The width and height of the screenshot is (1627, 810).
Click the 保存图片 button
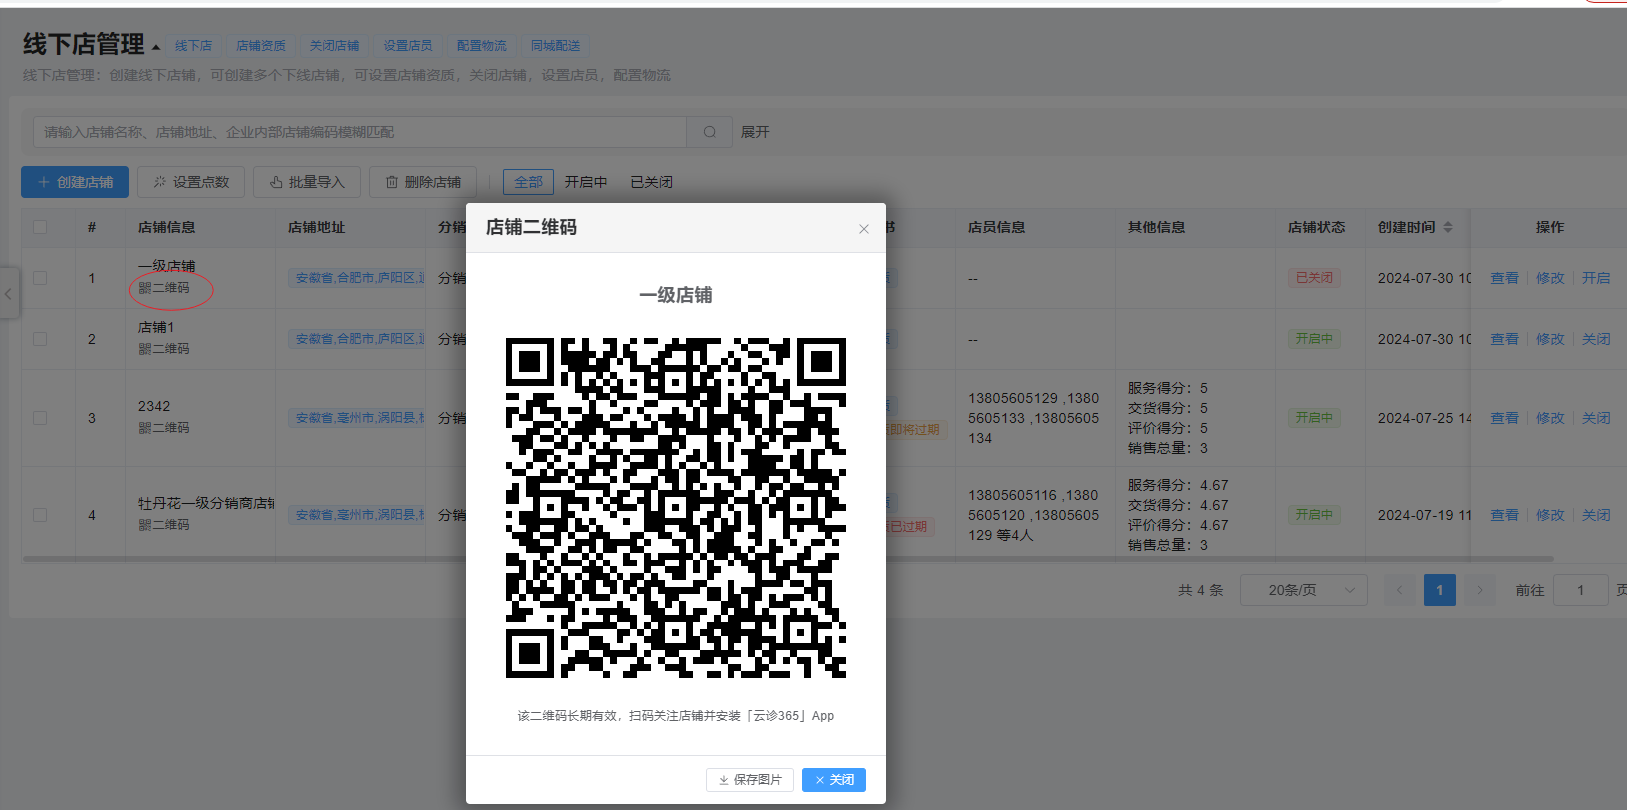click(x=750, y=780)
